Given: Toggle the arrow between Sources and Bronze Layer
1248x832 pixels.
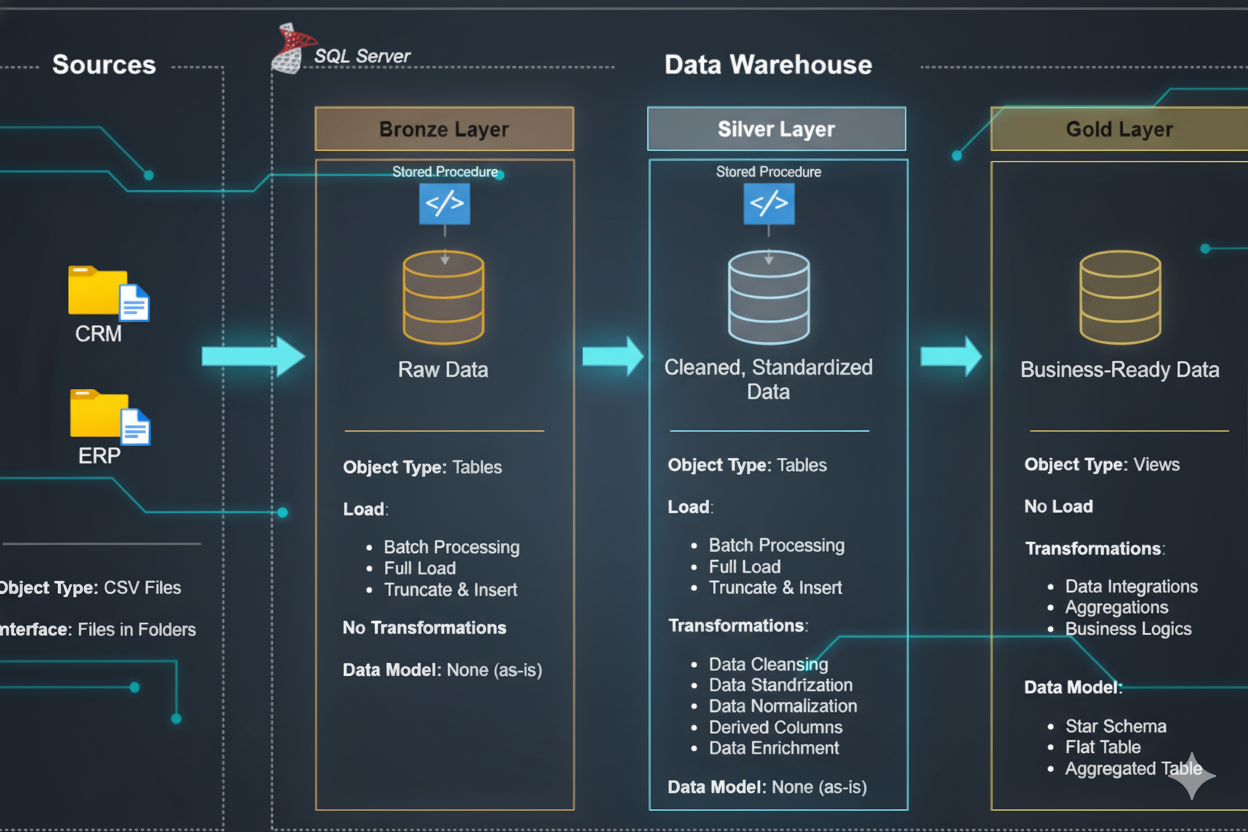Looking at the screenshot, I should point(253,356).
